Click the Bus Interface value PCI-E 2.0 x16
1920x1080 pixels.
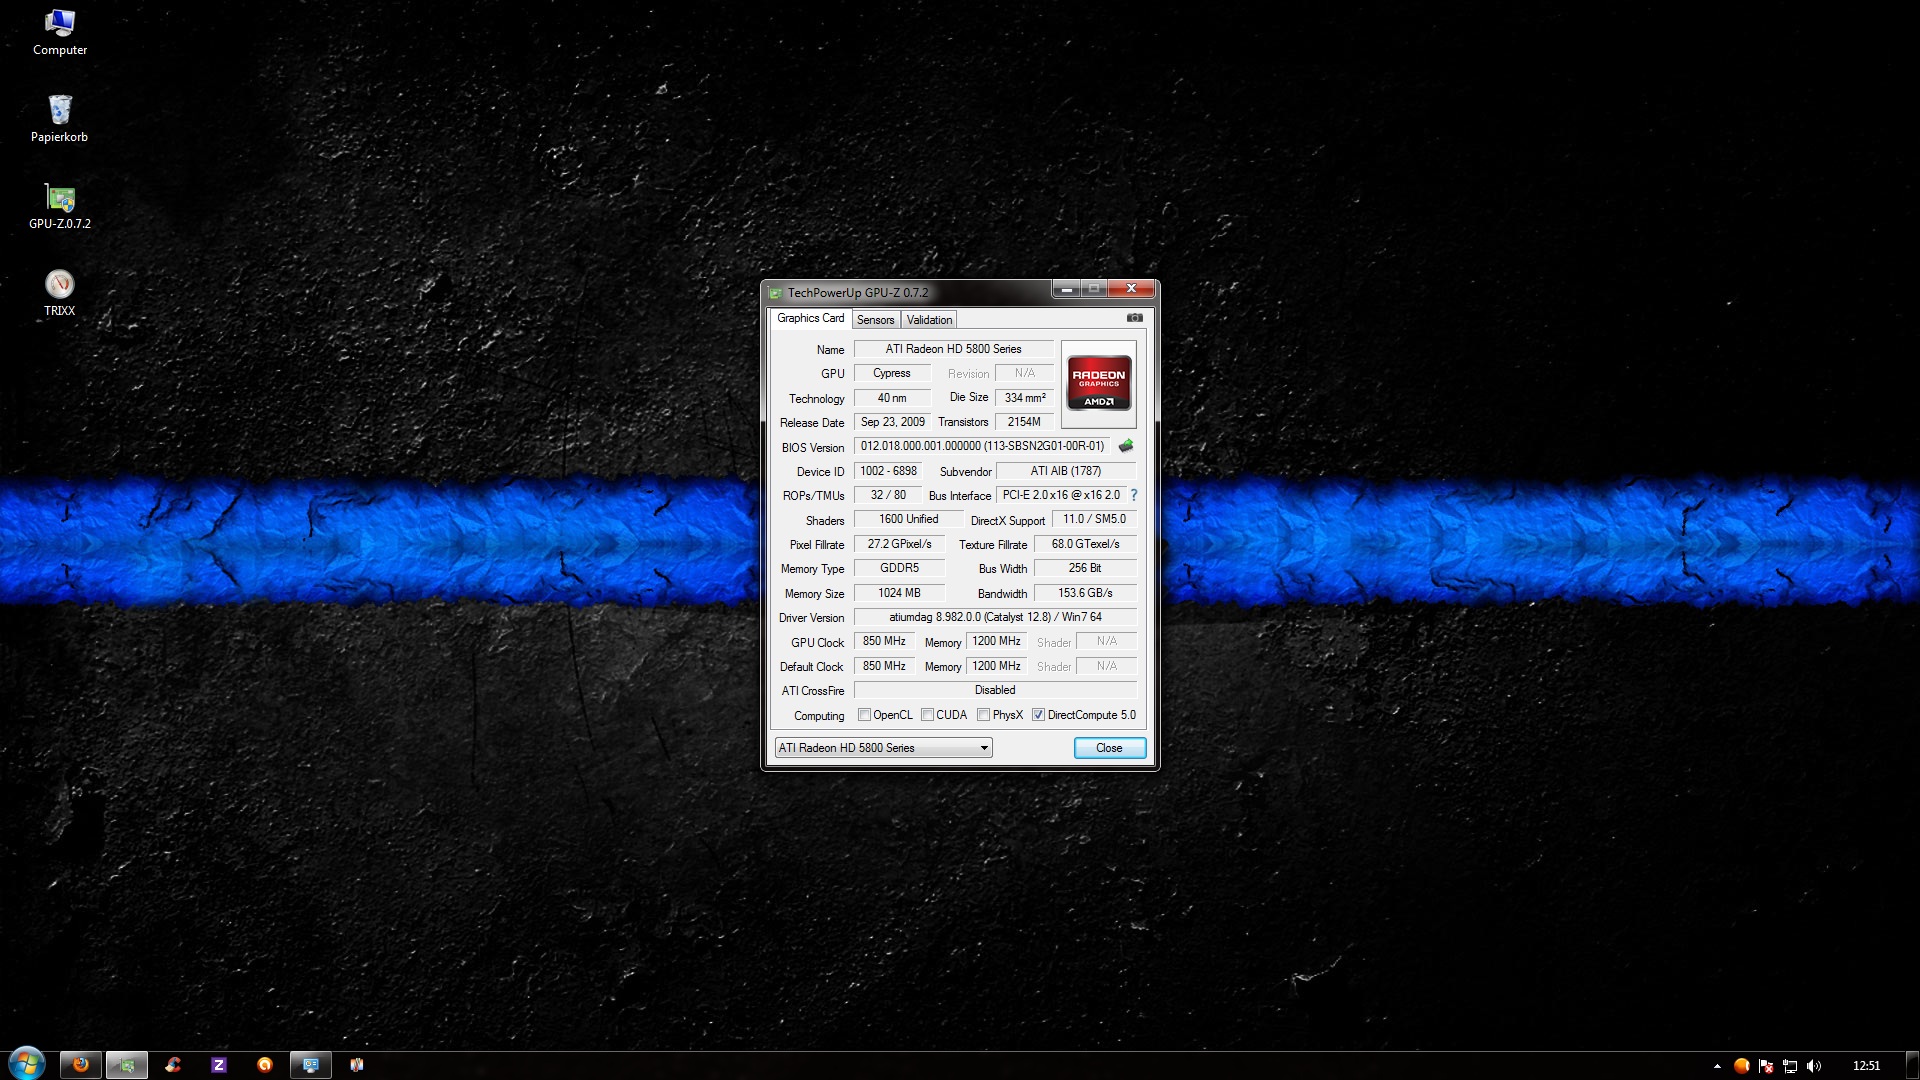[x=1061, y=495]
